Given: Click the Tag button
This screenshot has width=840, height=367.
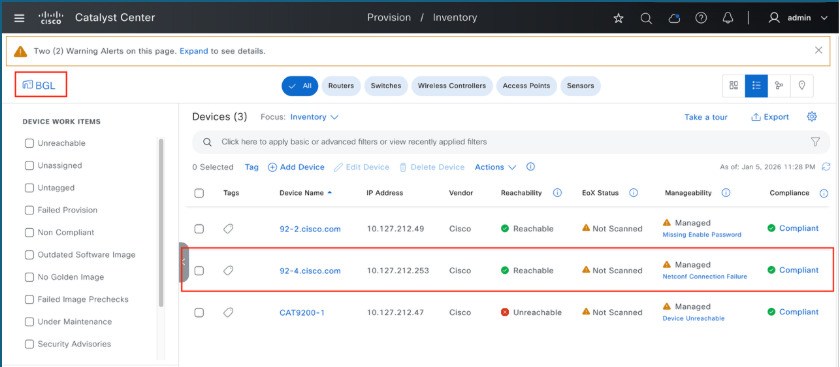Looking at the screenshot, I should pos(252,167).
